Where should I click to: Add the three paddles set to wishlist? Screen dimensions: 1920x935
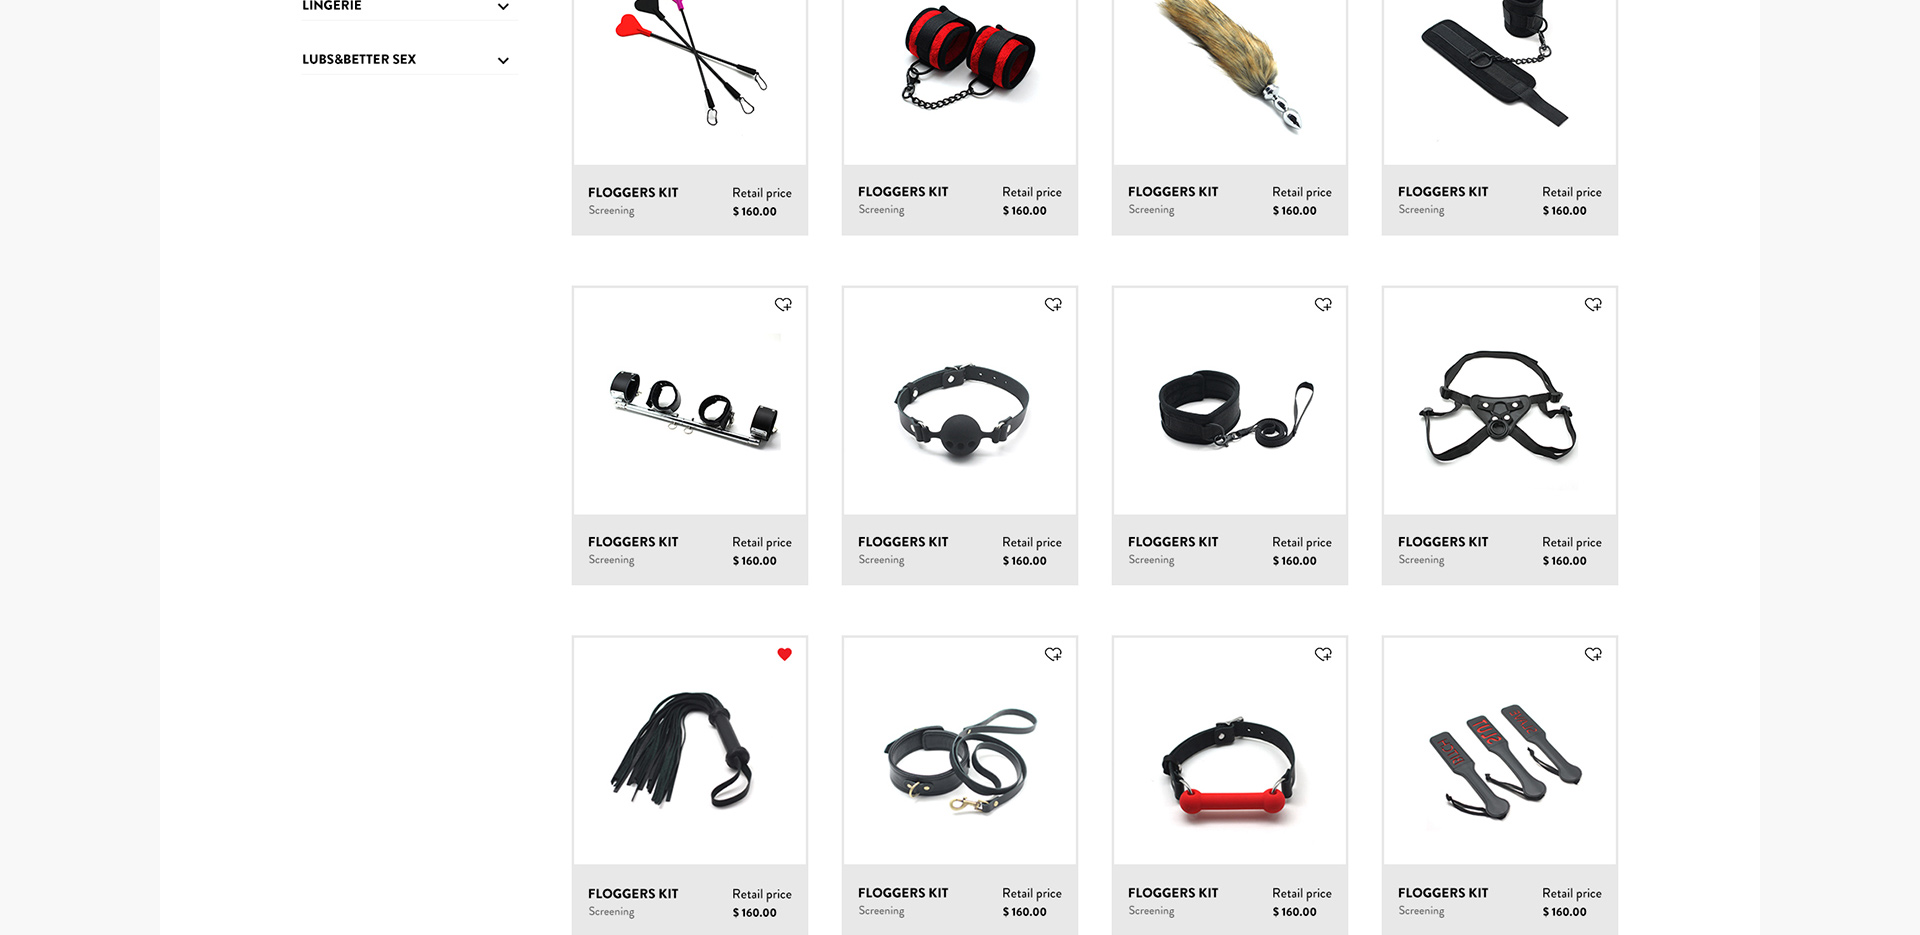coord(1593,654)
